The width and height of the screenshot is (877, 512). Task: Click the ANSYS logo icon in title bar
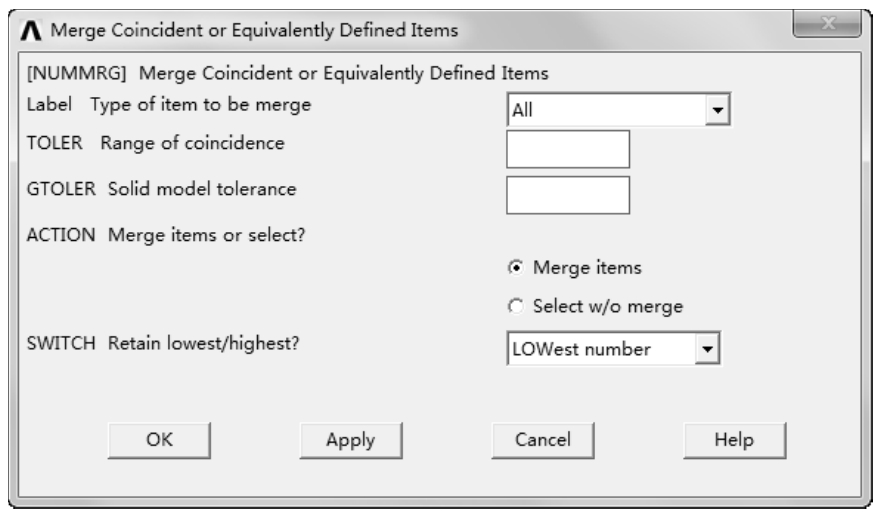[x=31, y=30]
